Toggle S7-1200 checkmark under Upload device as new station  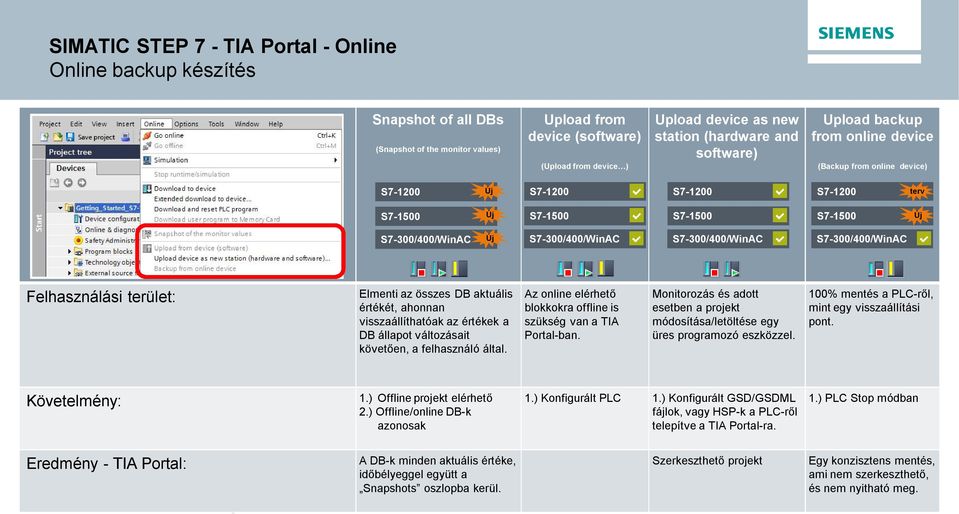[x=780, y=192]
